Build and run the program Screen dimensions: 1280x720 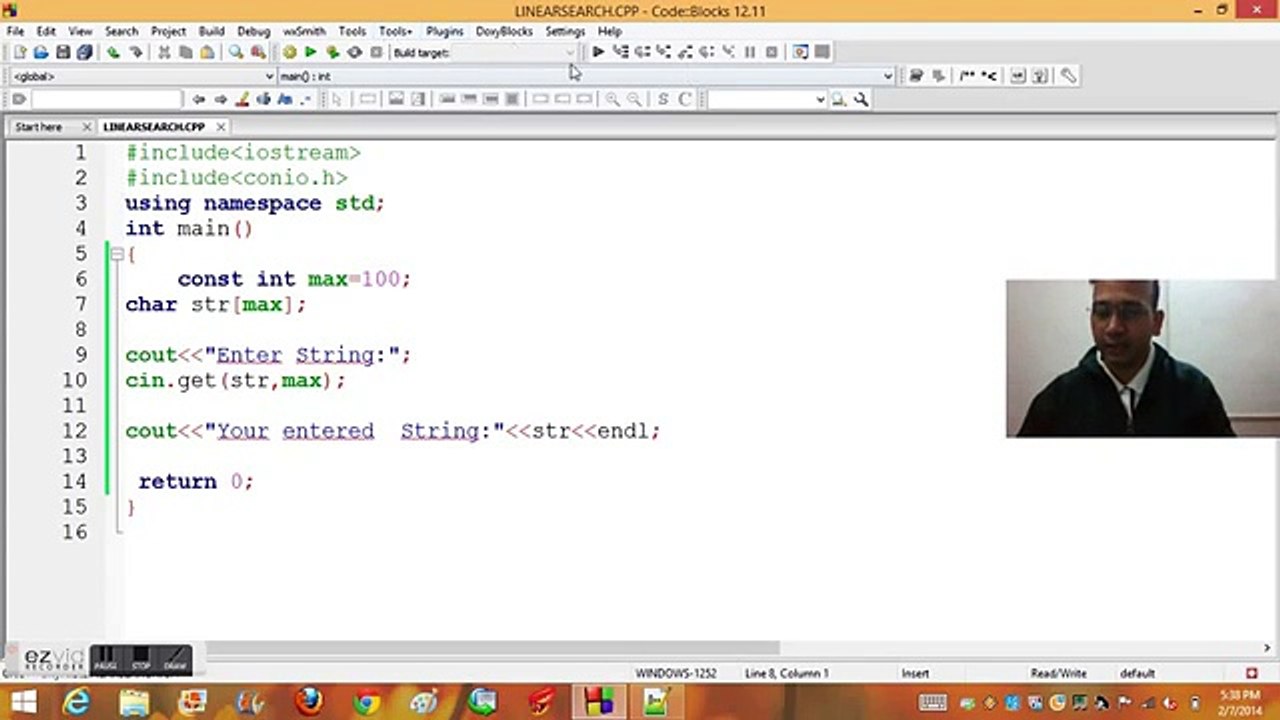332,52
